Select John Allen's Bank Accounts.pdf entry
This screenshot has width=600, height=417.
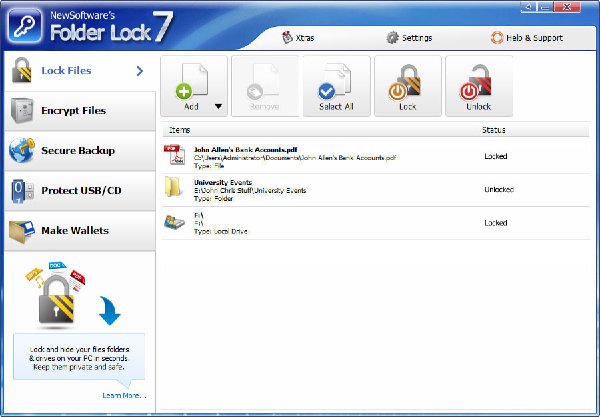376,157
